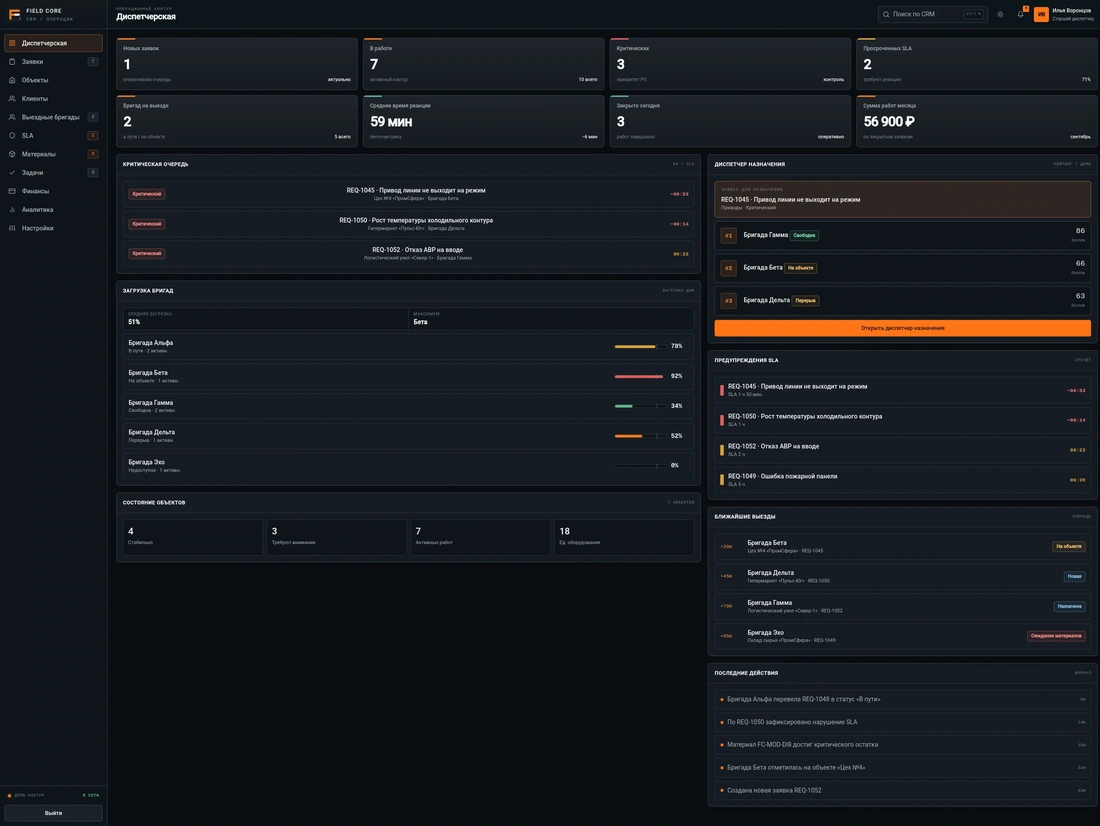Screen dimensions: 1100x826
Task: Click the Стабильно objects tile showing 4
Action: point(192,537)
